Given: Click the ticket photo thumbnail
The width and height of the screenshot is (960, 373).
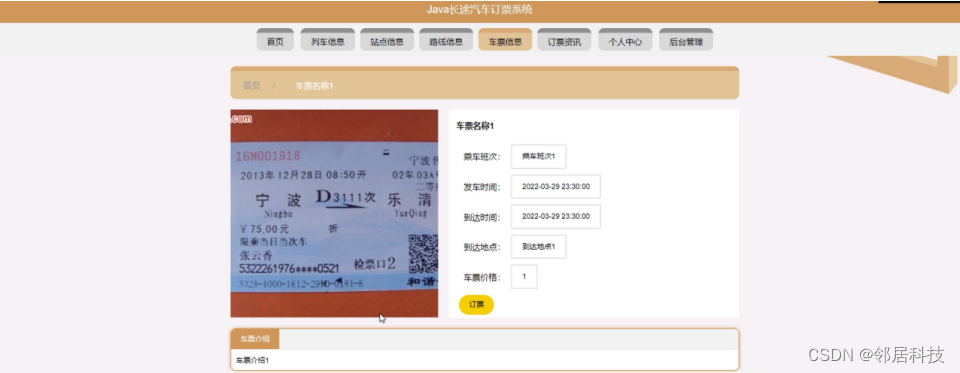Looking at the screenshot, I should 334,213.
